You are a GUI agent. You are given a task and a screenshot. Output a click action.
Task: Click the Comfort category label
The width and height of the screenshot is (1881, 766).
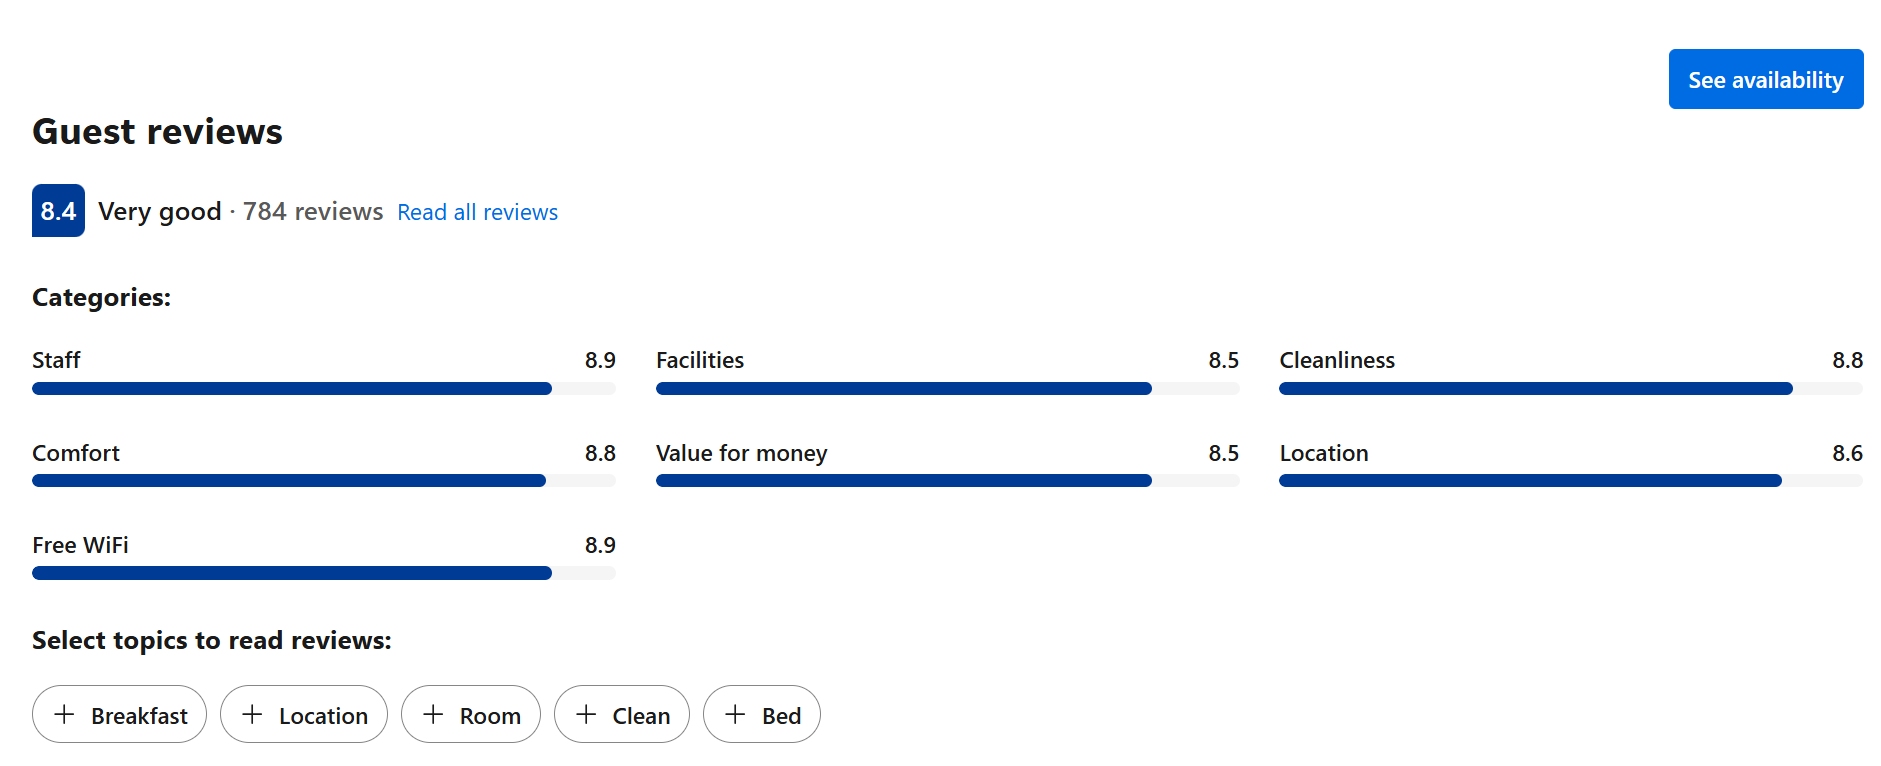click(76, 453)
